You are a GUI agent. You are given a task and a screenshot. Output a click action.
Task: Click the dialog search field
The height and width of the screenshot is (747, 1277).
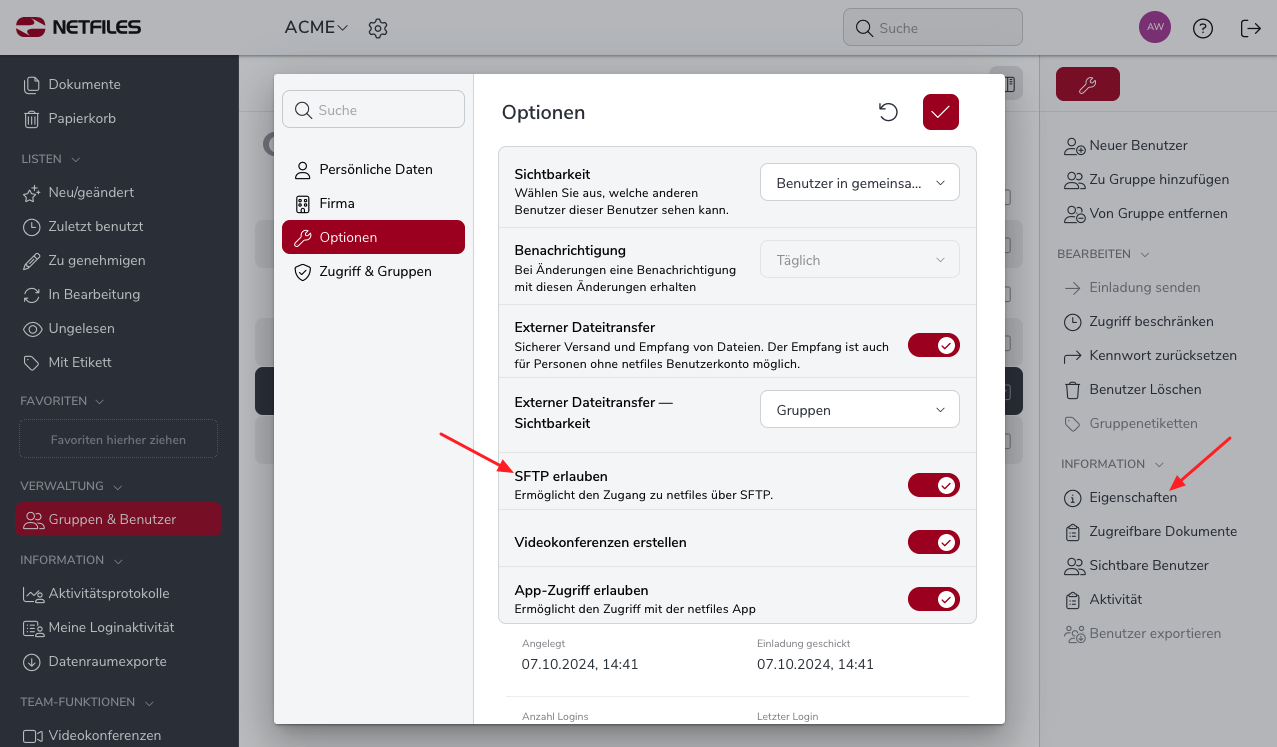point(373,110)
